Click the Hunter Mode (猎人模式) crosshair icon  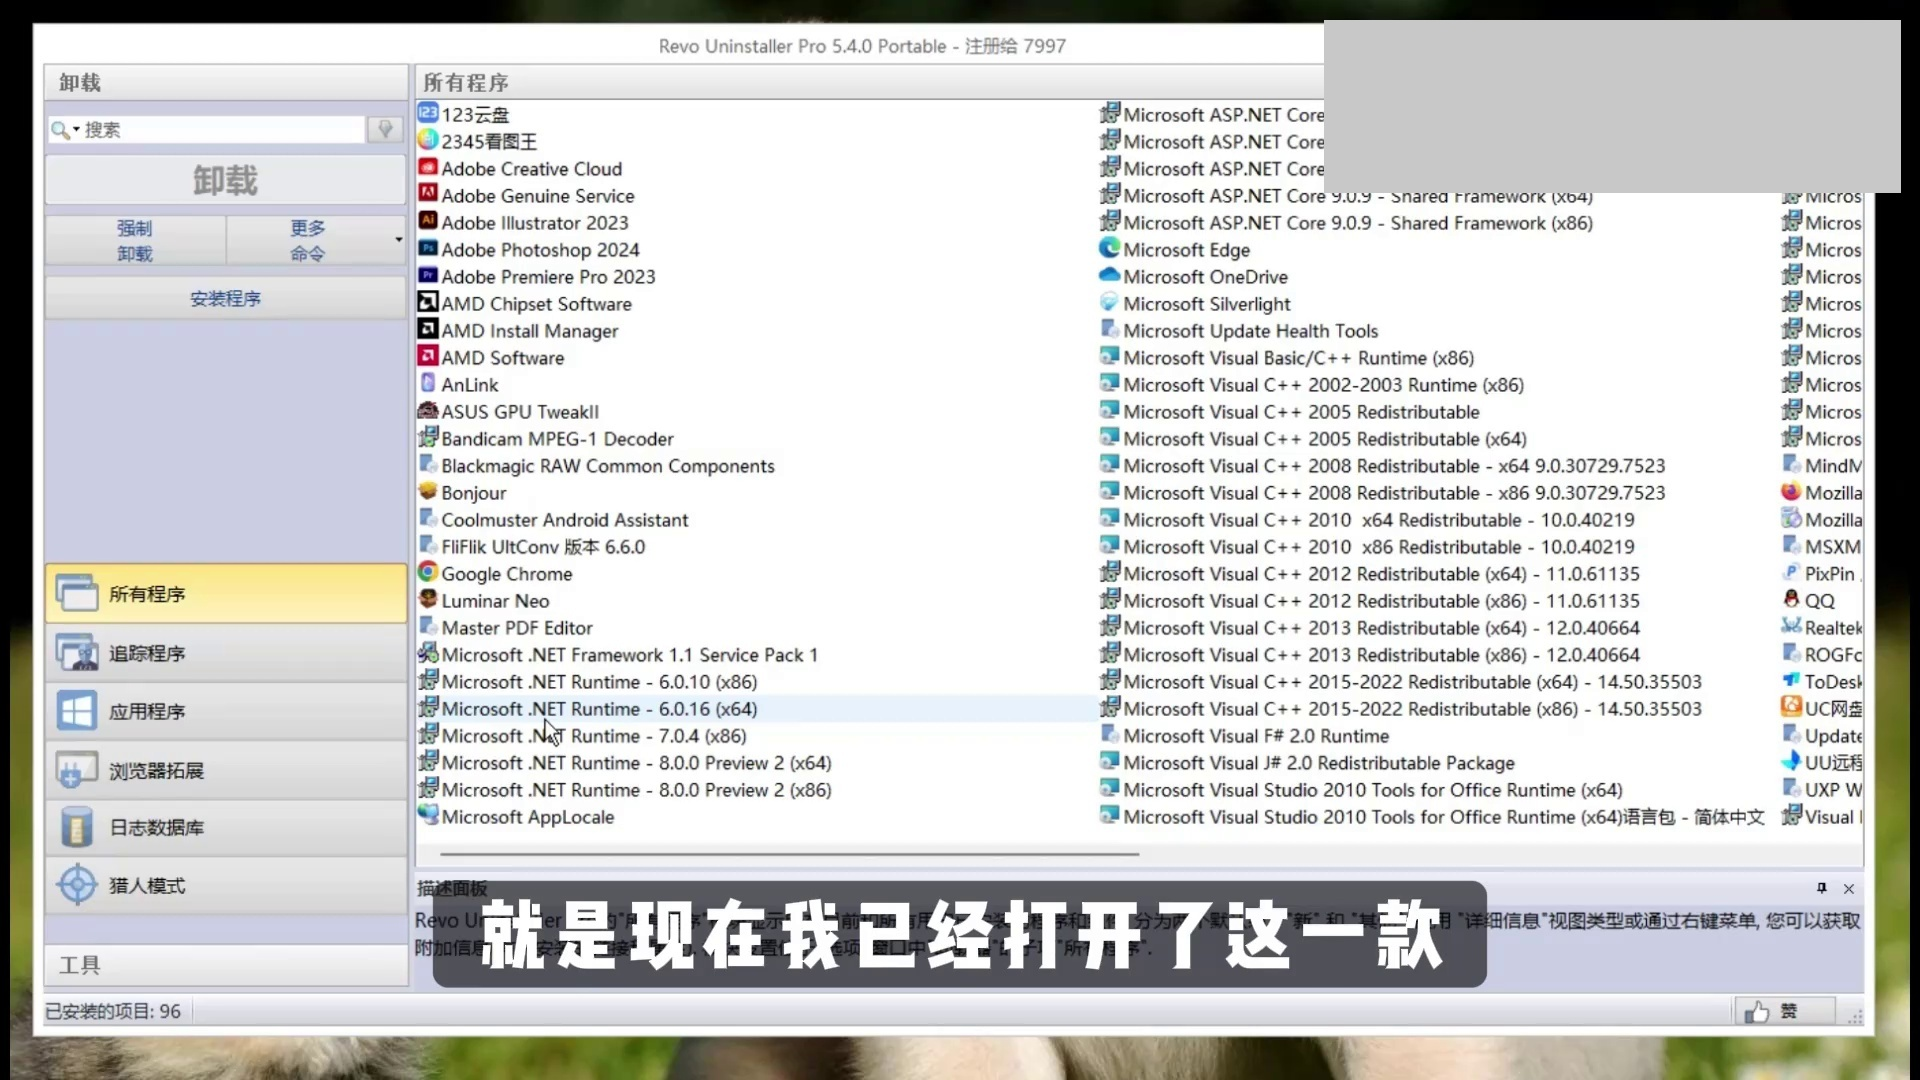[x=77, y=885]
